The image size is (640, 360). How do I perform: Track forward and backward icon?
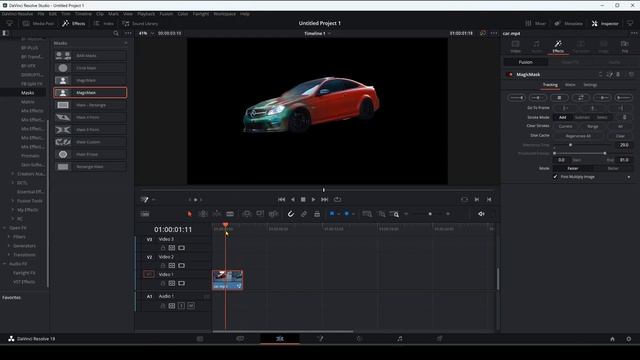(581, 98)
